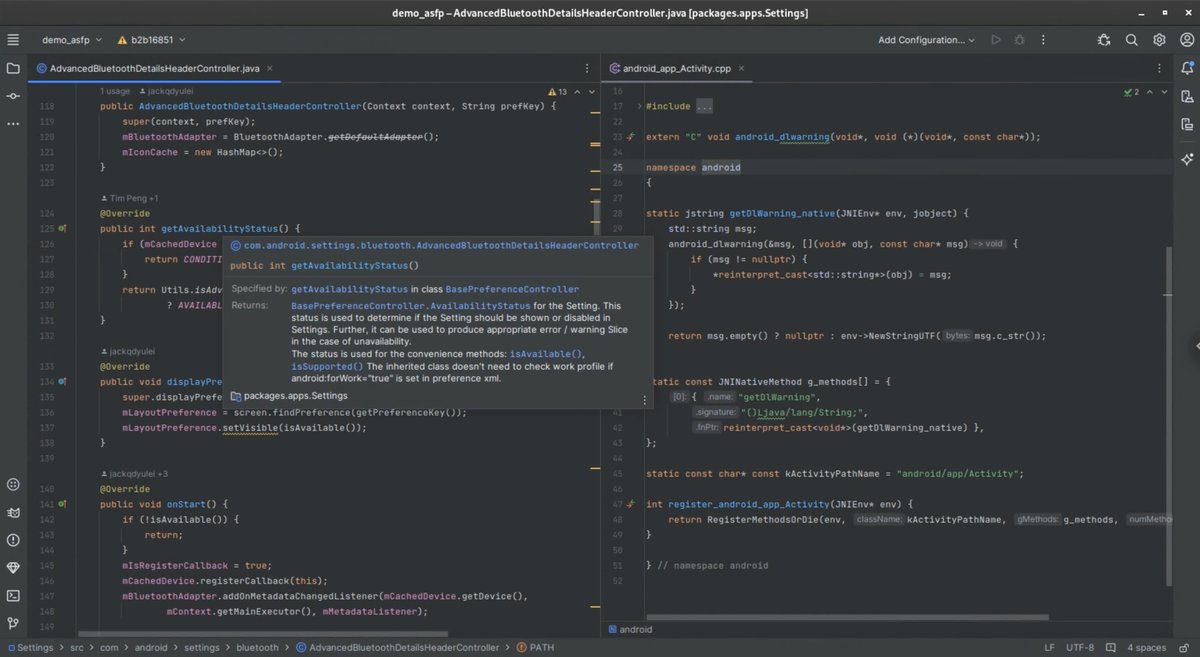Click the 1 usage inlay hint above constructor
Screen dimensions: 1200x657
[117, 91]
